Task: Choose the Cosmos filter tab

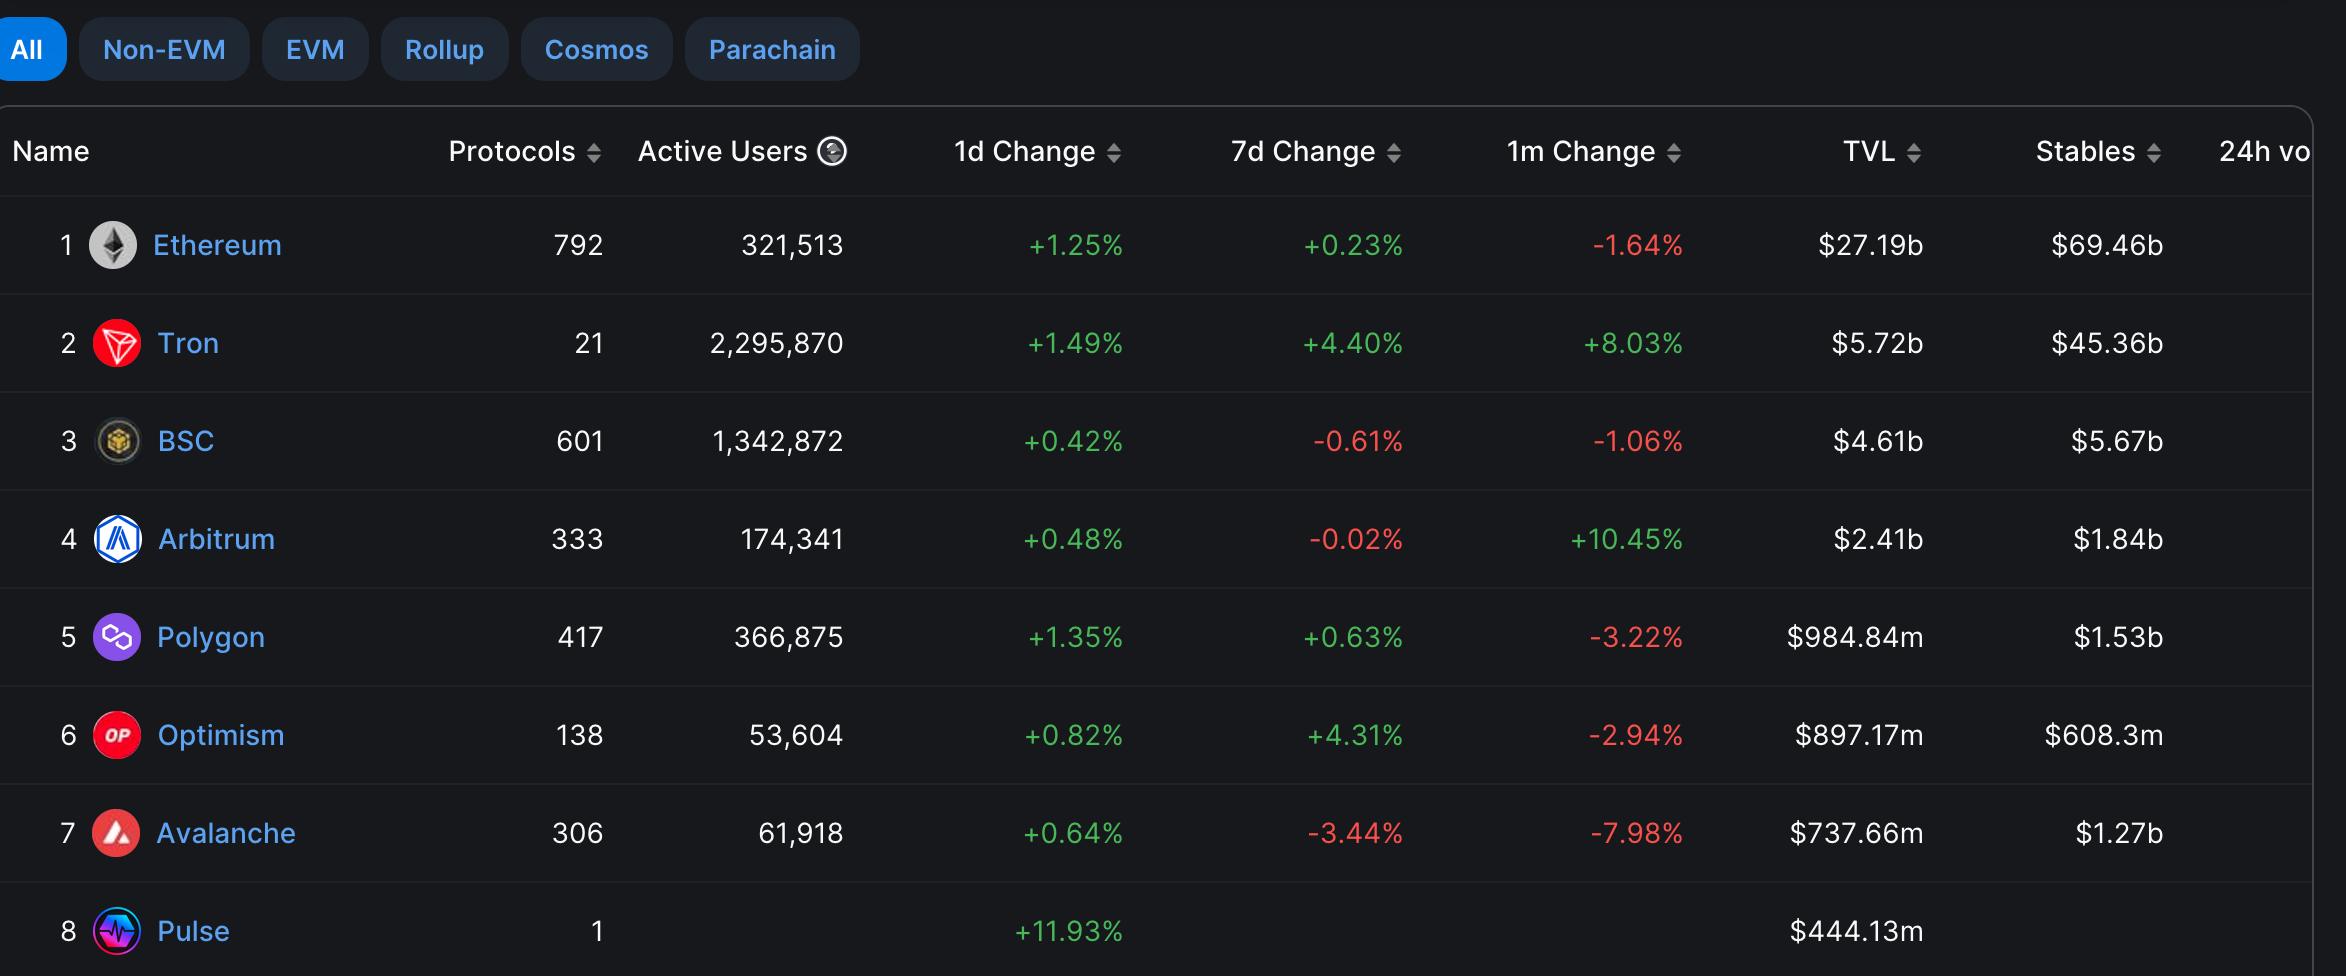Action: [596, 49]
